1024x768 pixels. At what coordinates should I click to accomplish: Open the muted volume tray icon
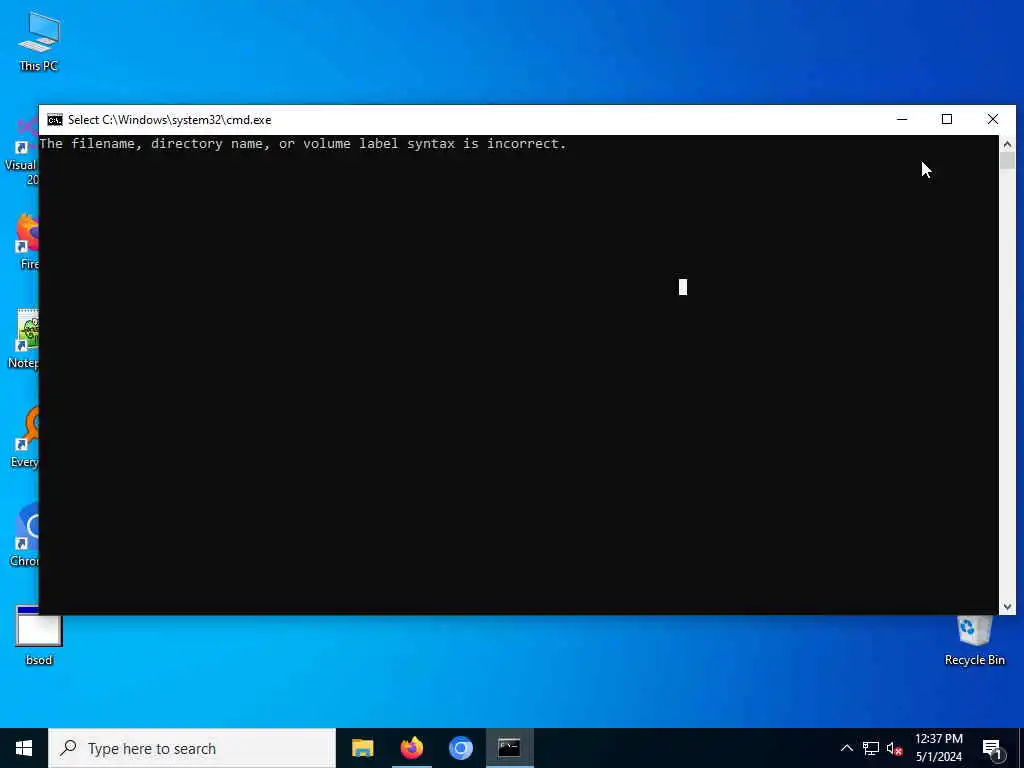coord(894,748)
